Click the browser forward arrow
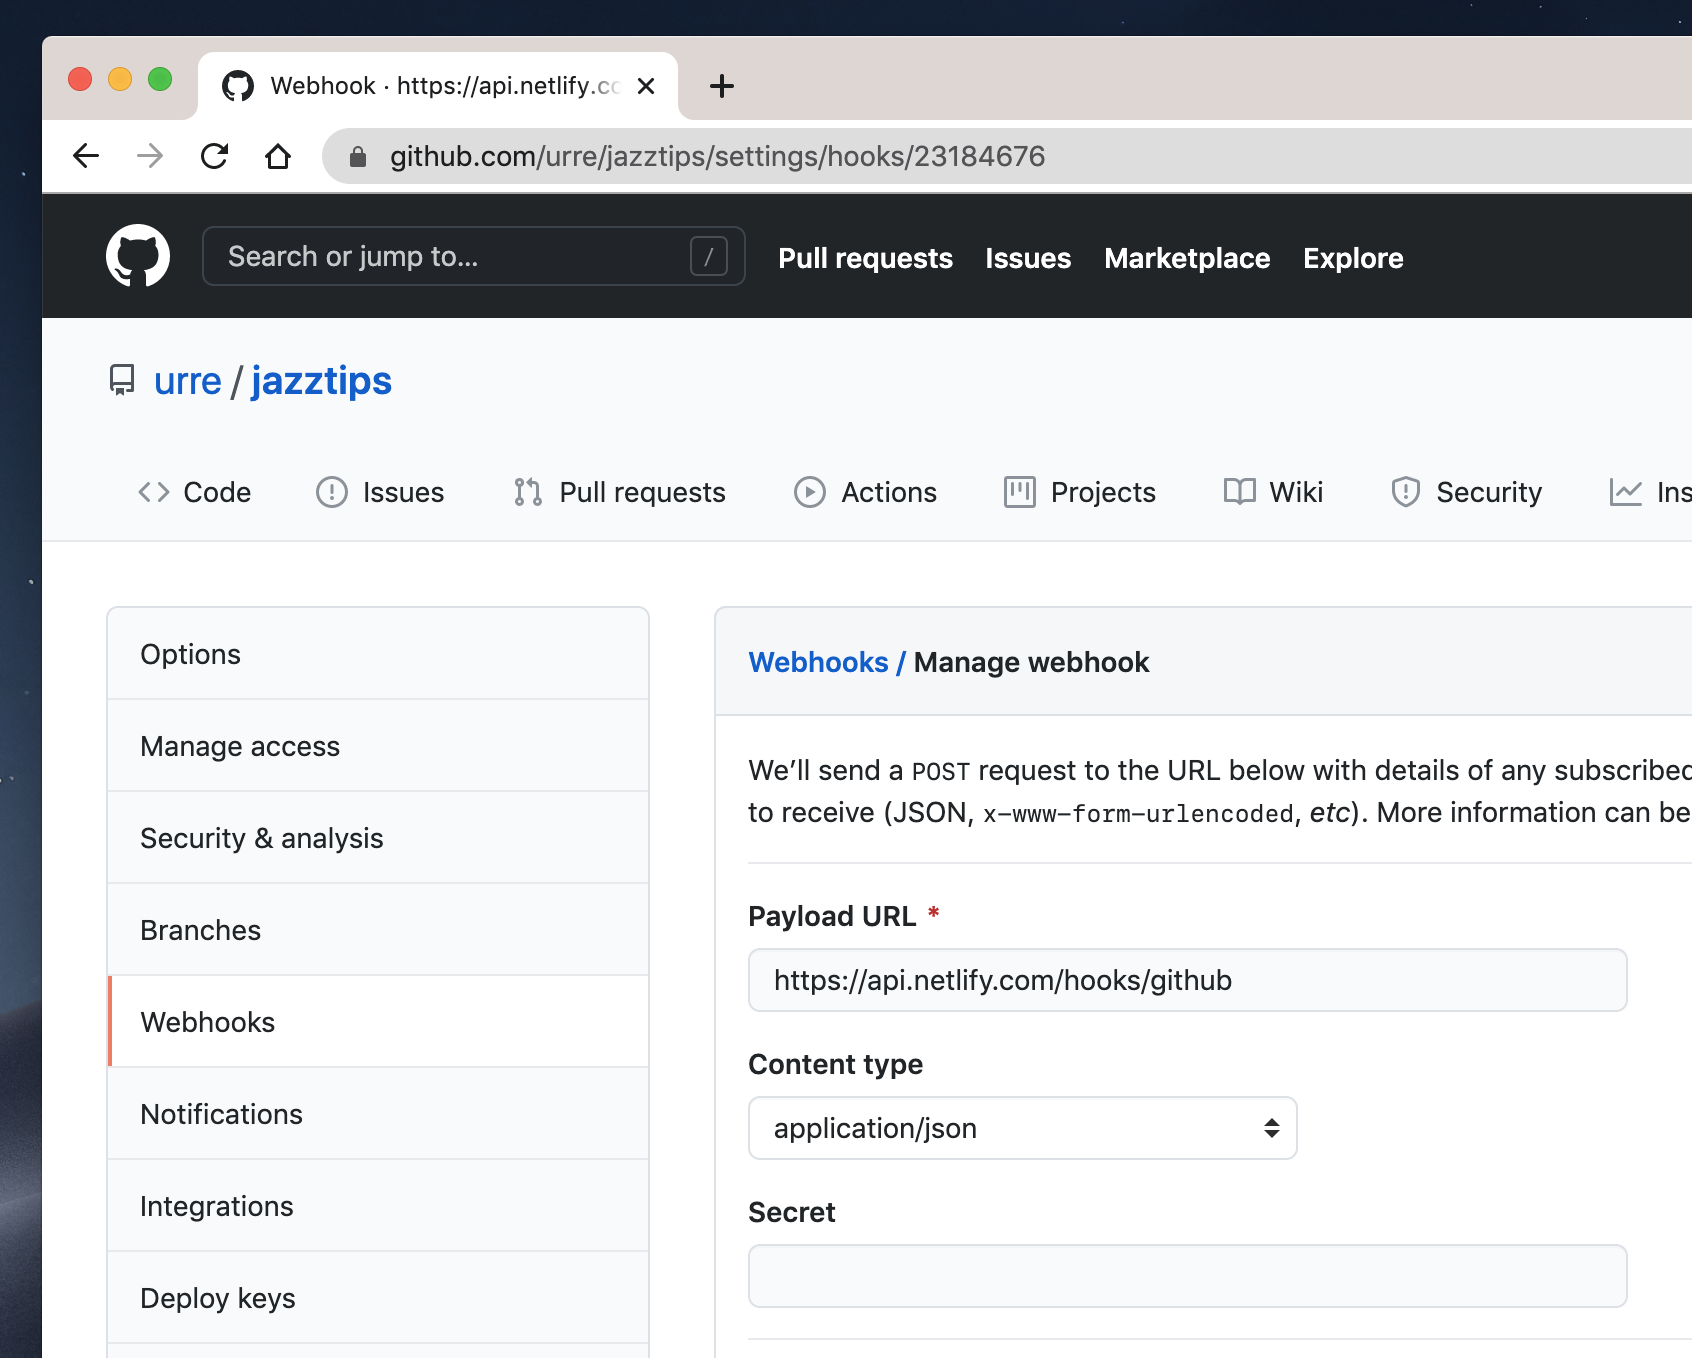The image size is (1692, 1358). click(x=150, y=156)
